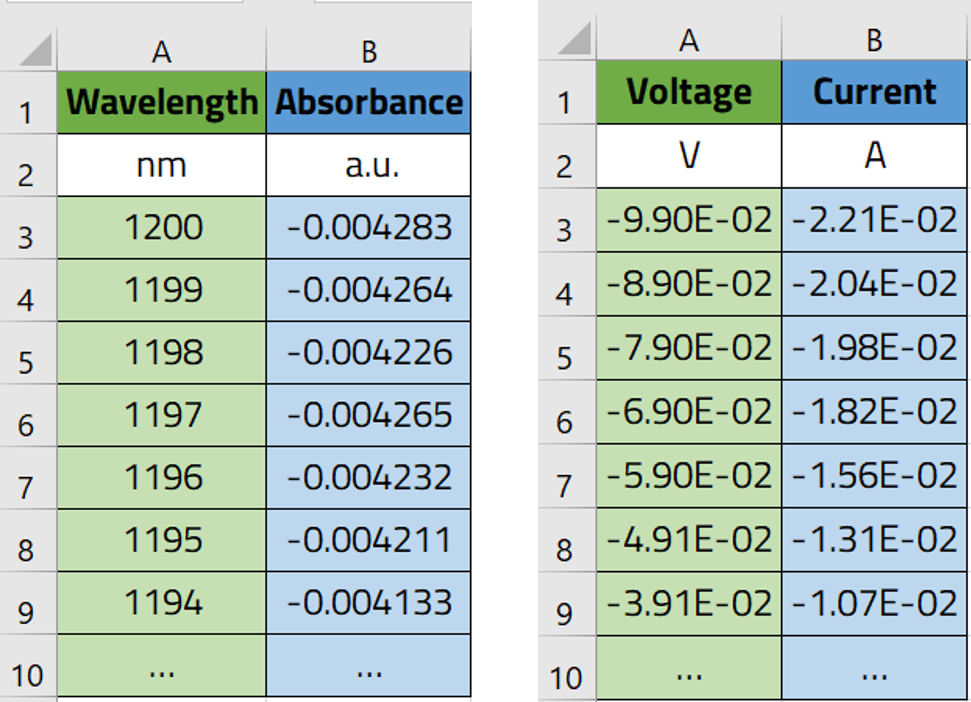Select the cell containing 1200

coord(162,228)
